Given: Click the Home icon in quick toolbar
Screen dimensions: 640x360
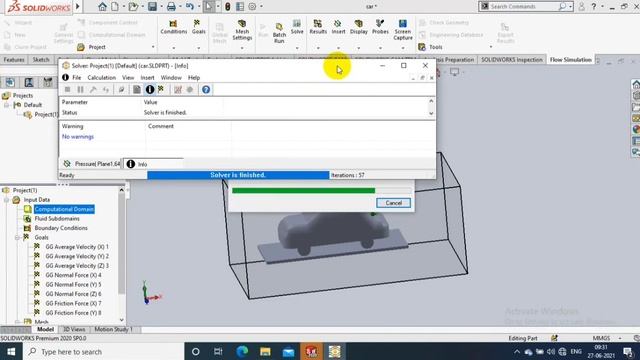Looking at the screenshot, I should click(x=102, y=7).
